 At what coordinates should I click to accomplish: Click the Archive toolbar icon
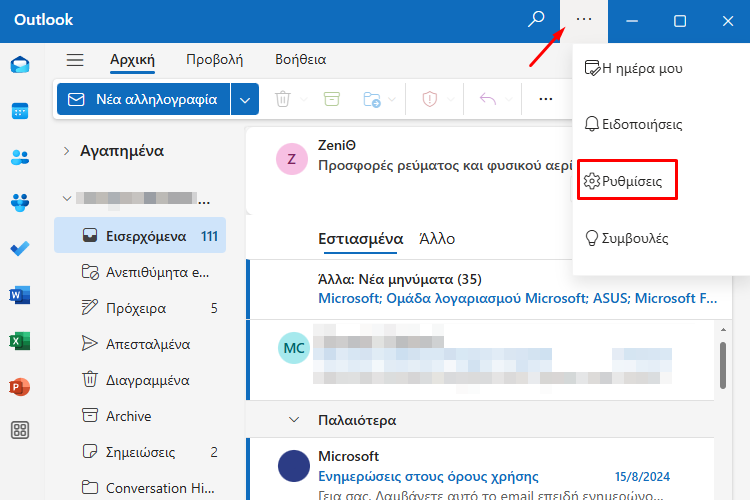click(331, 99)
